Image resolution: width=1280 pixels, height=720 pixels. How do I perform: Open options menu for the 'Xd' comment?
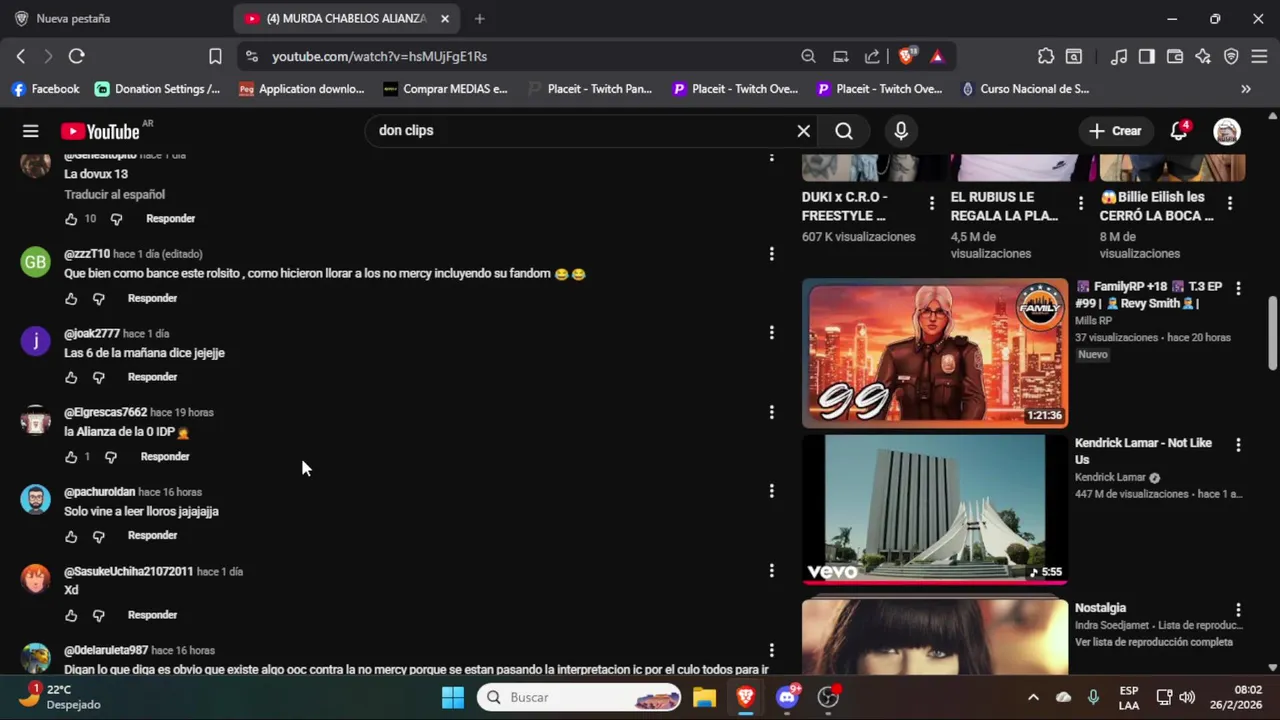click(x=771, y=570)
